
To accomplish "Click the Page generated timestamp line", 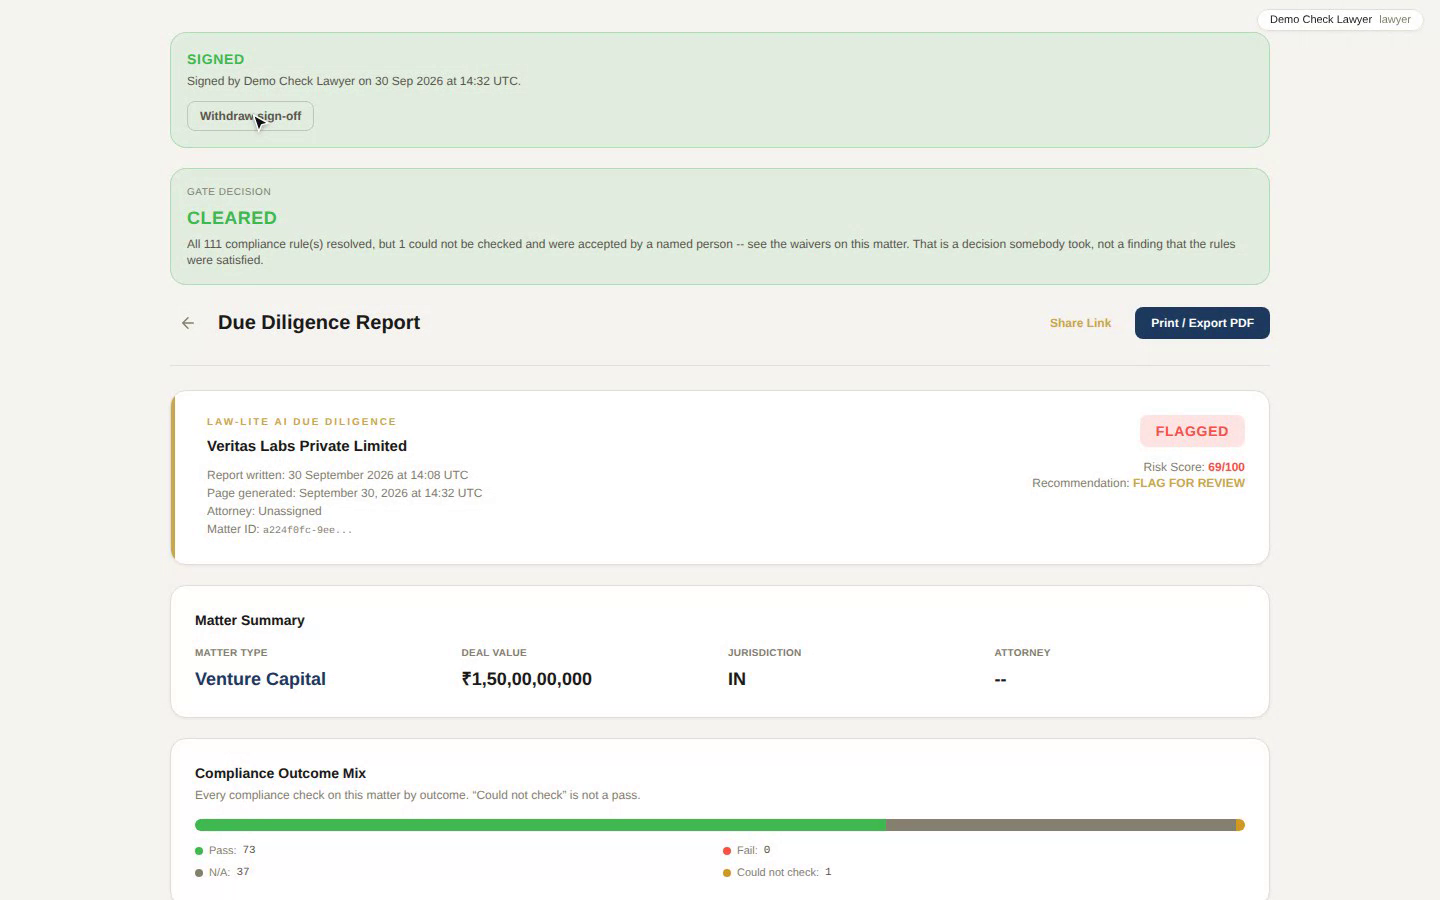I will pyautogui.click(x=344, y=493).
